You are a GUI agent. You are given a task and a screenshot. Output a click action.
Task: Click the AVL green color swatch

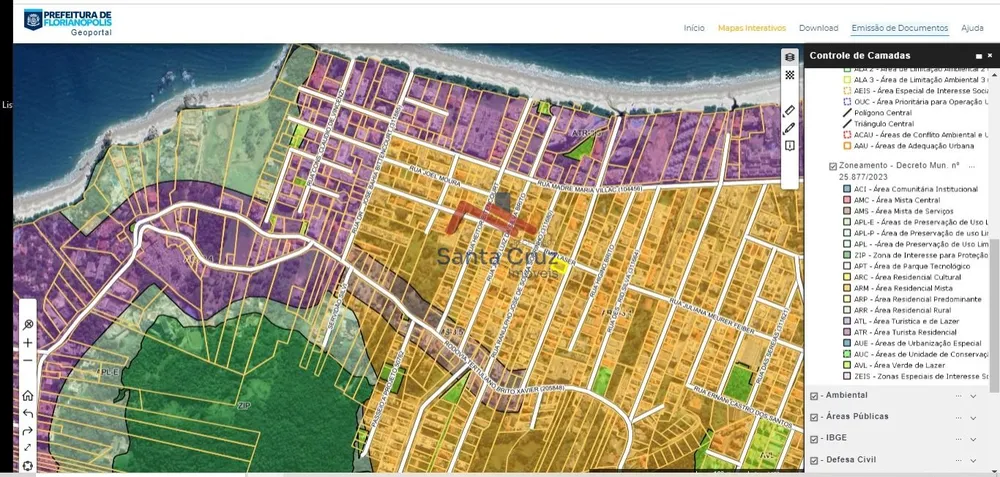[x=847, y=365]
